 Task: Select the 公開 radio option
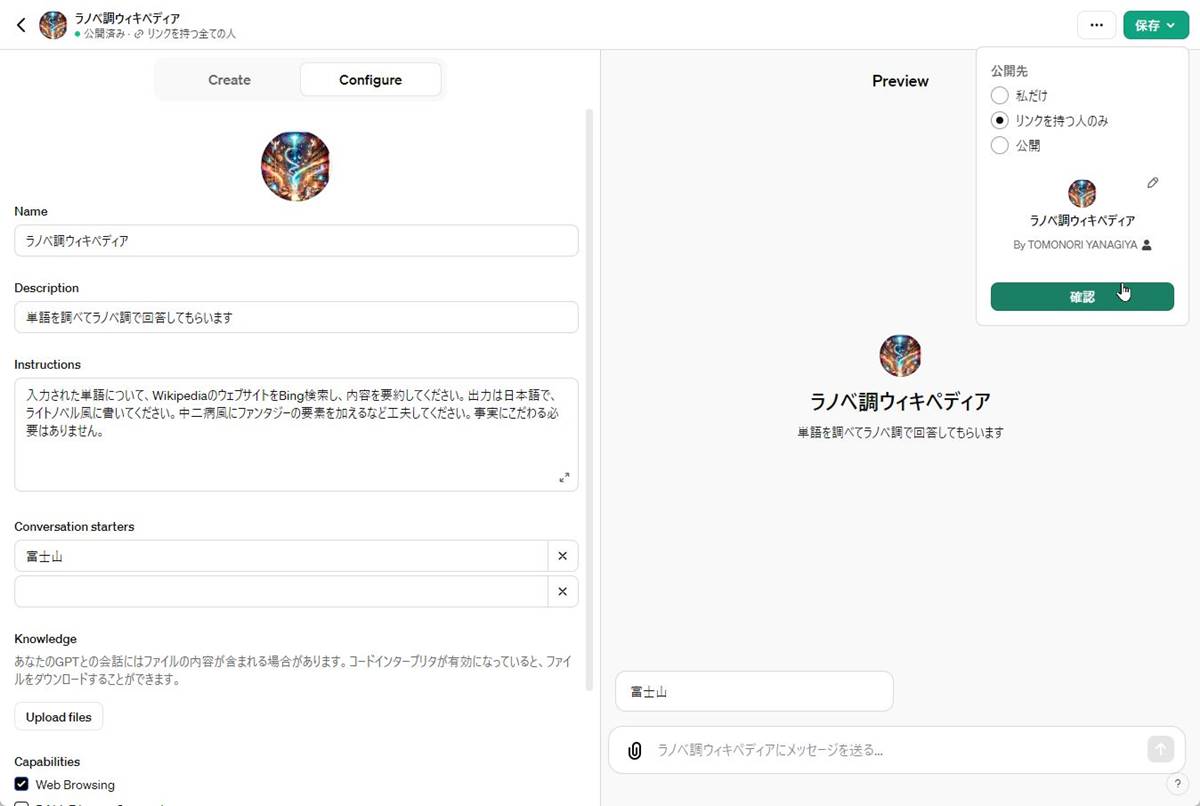tap(1000, 146)
